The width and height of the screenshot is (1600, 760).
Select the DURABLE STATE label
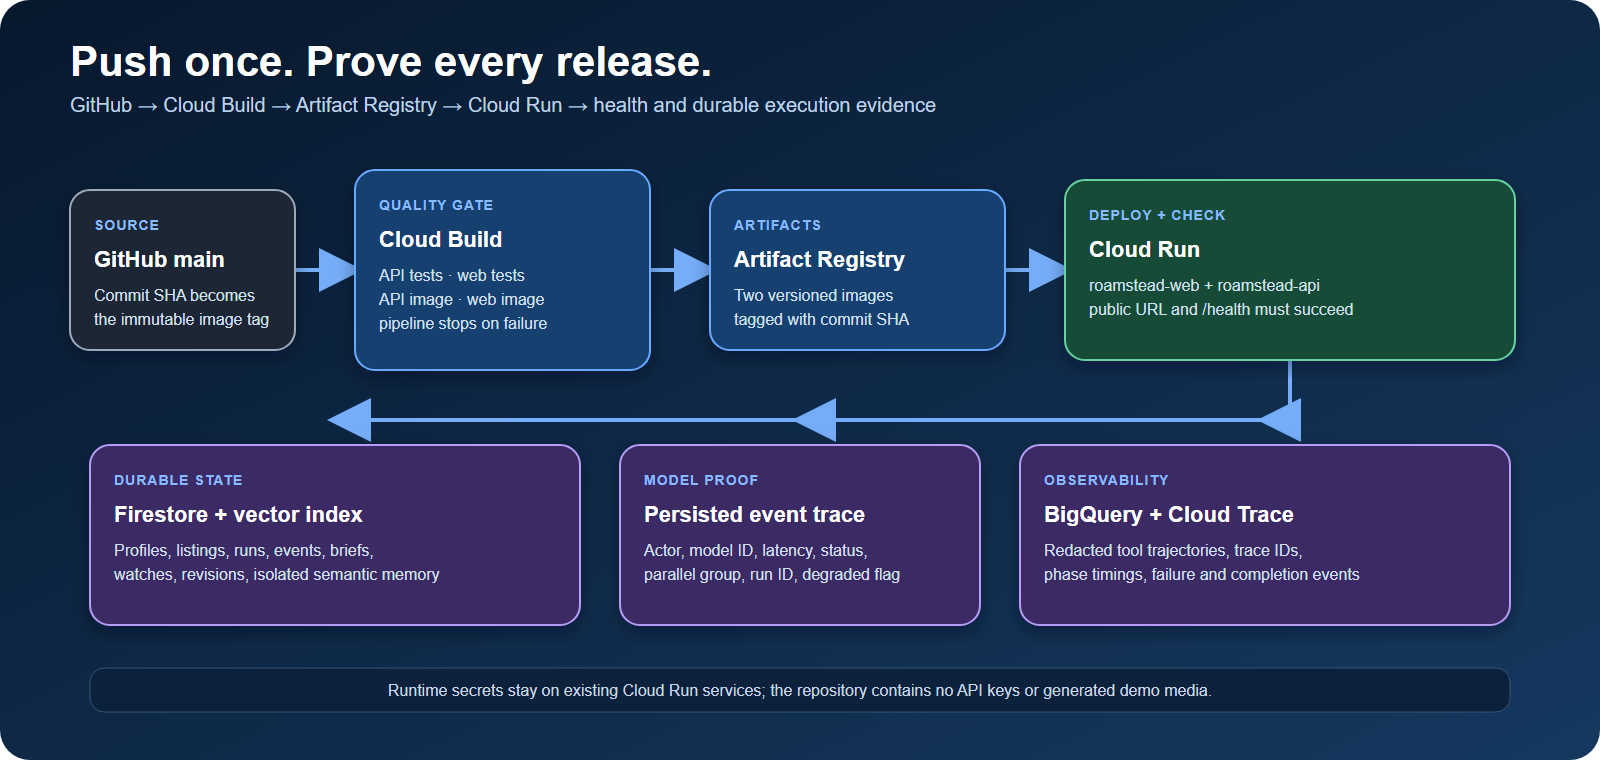pyautogui.click(x=178, y=480)
